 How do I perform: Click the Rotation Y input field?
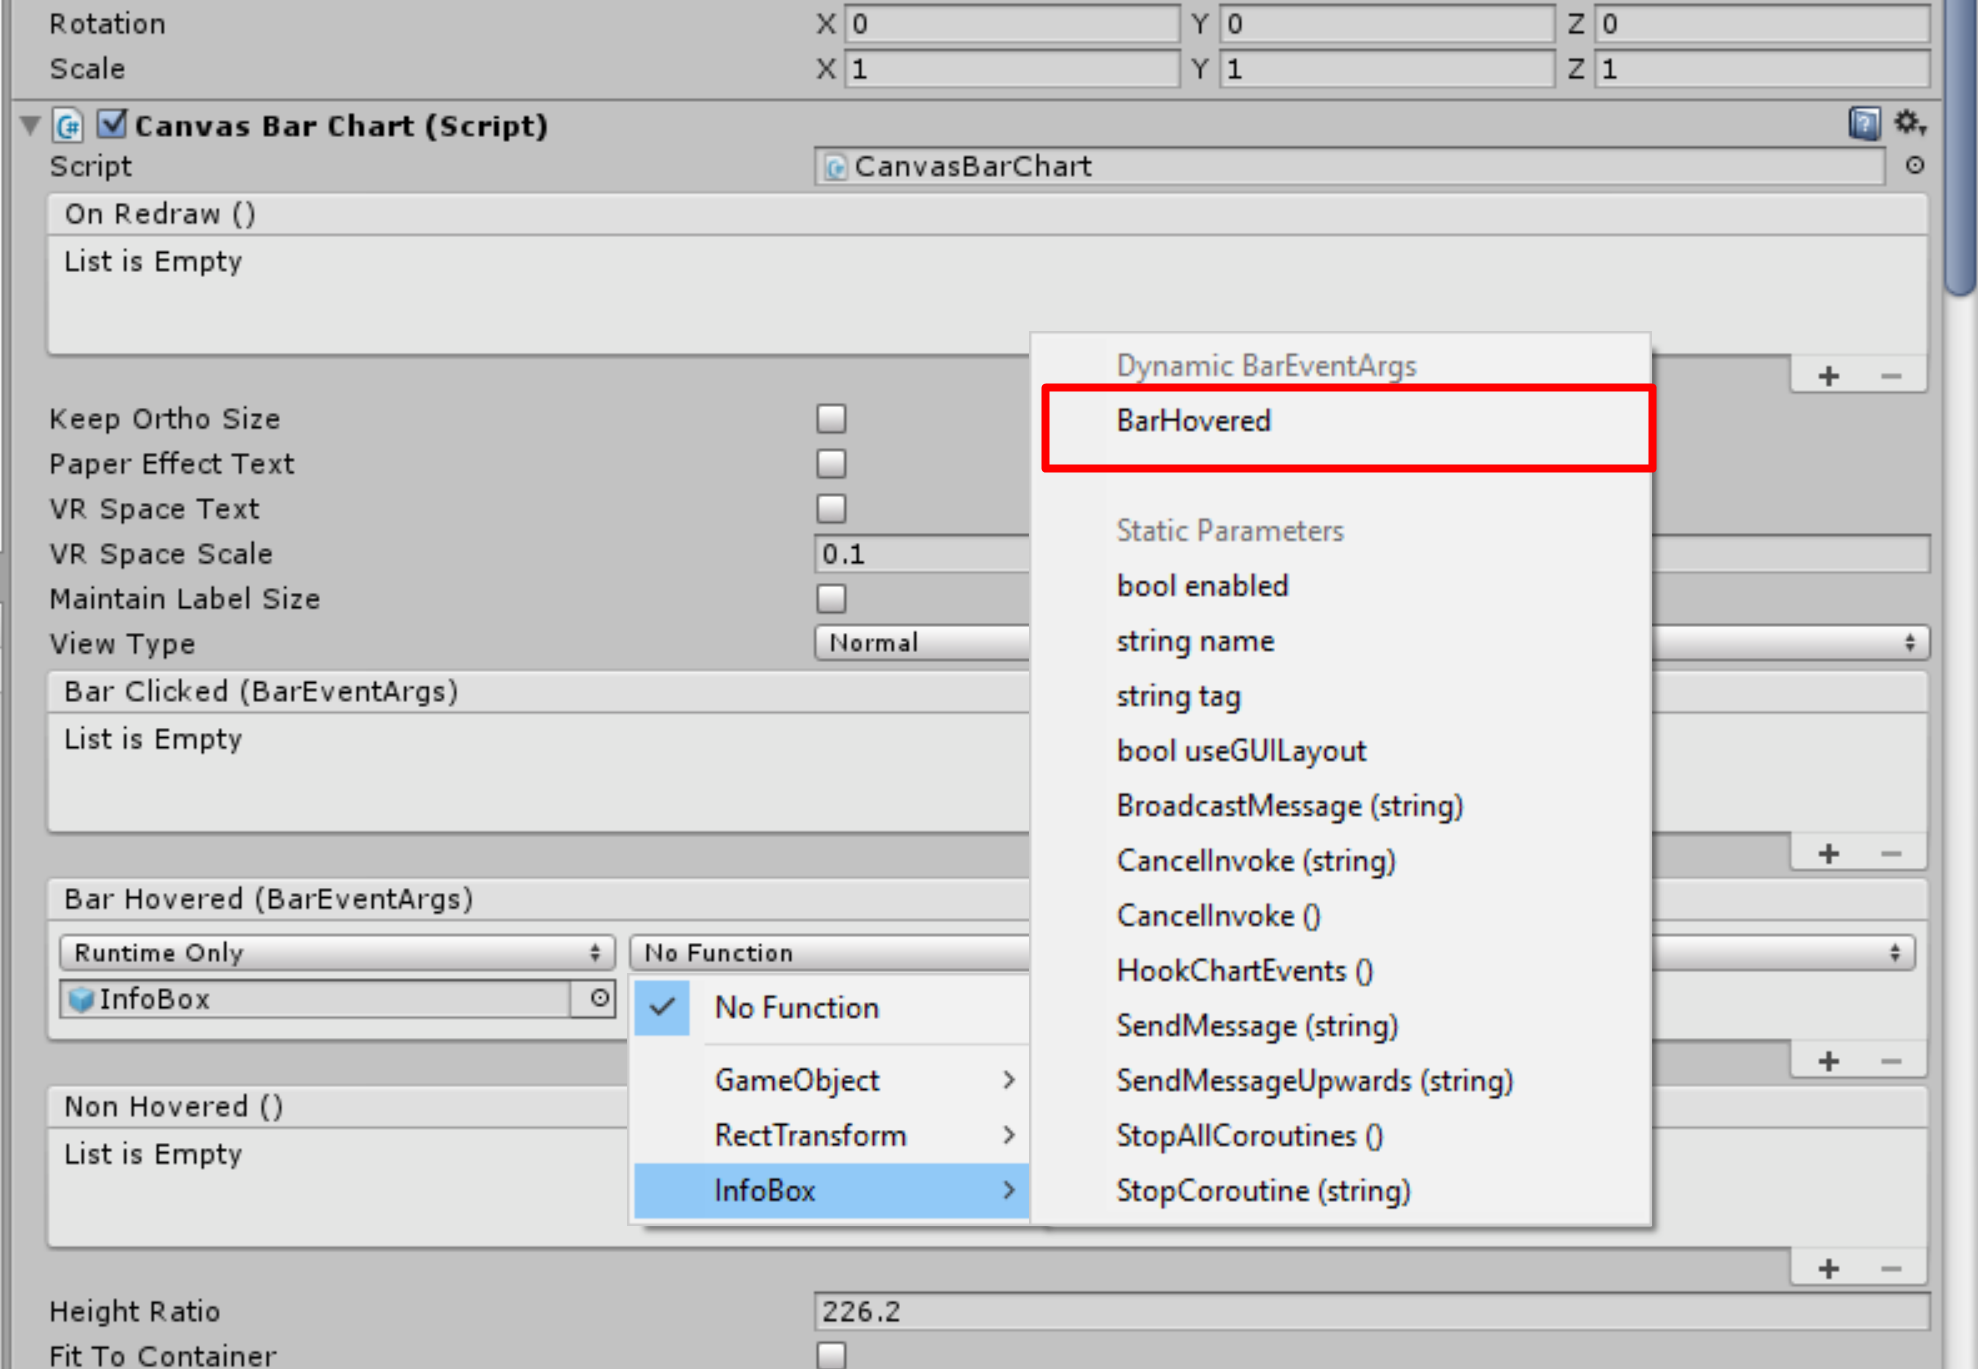pyautogui.click(x=1387, y=23)
